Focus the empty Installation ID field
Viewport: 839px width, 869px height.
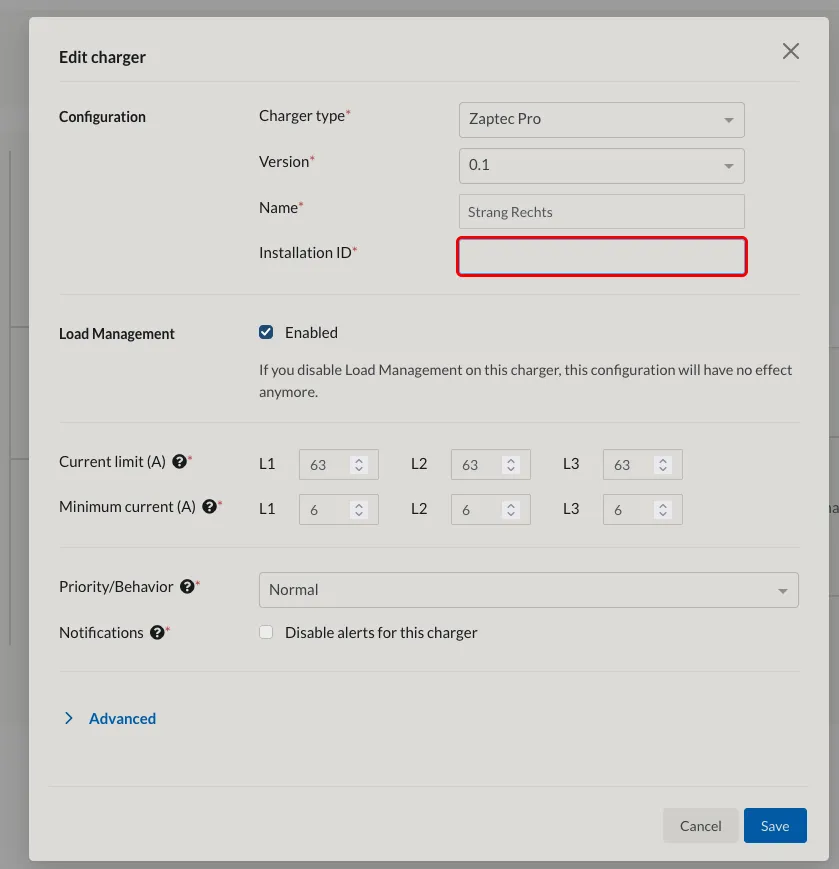point(601,257)
